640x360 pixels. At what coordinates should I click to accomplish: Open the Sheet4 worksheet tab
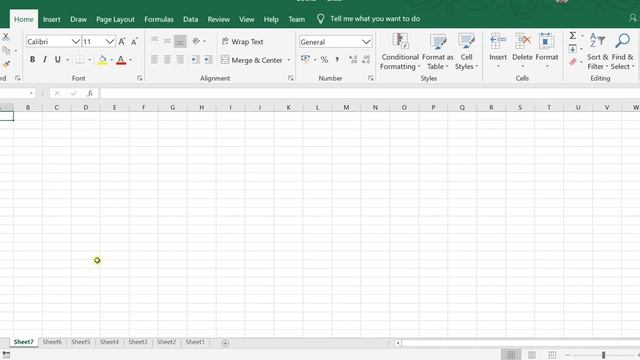(109, 342)
